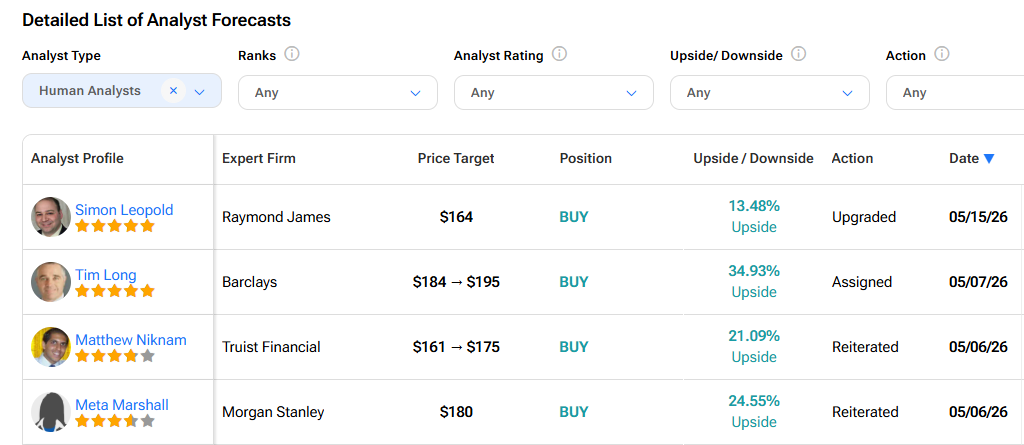Click the info icon next to Ranks
Screen dimensions: 1024x445
click(x=292, y=54)
